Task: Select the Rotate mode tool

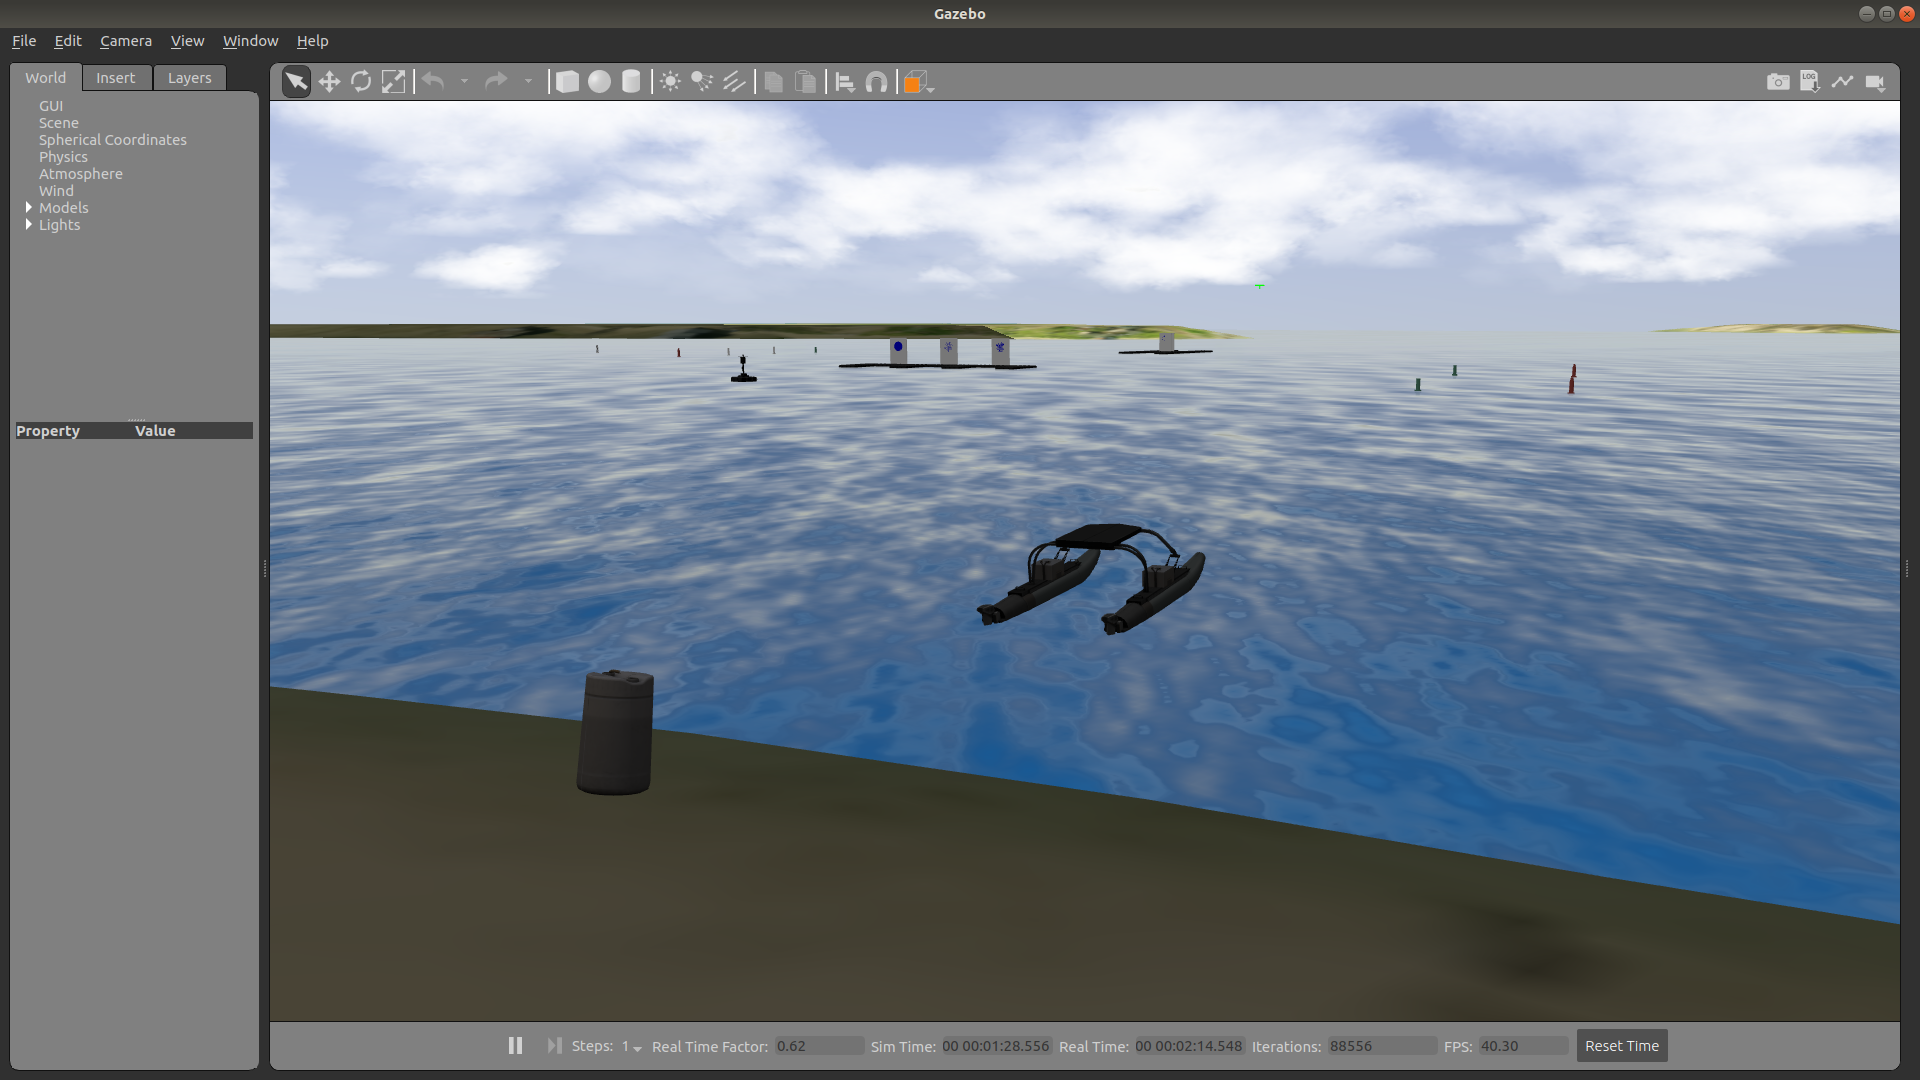Action: (x=361, y=82)
